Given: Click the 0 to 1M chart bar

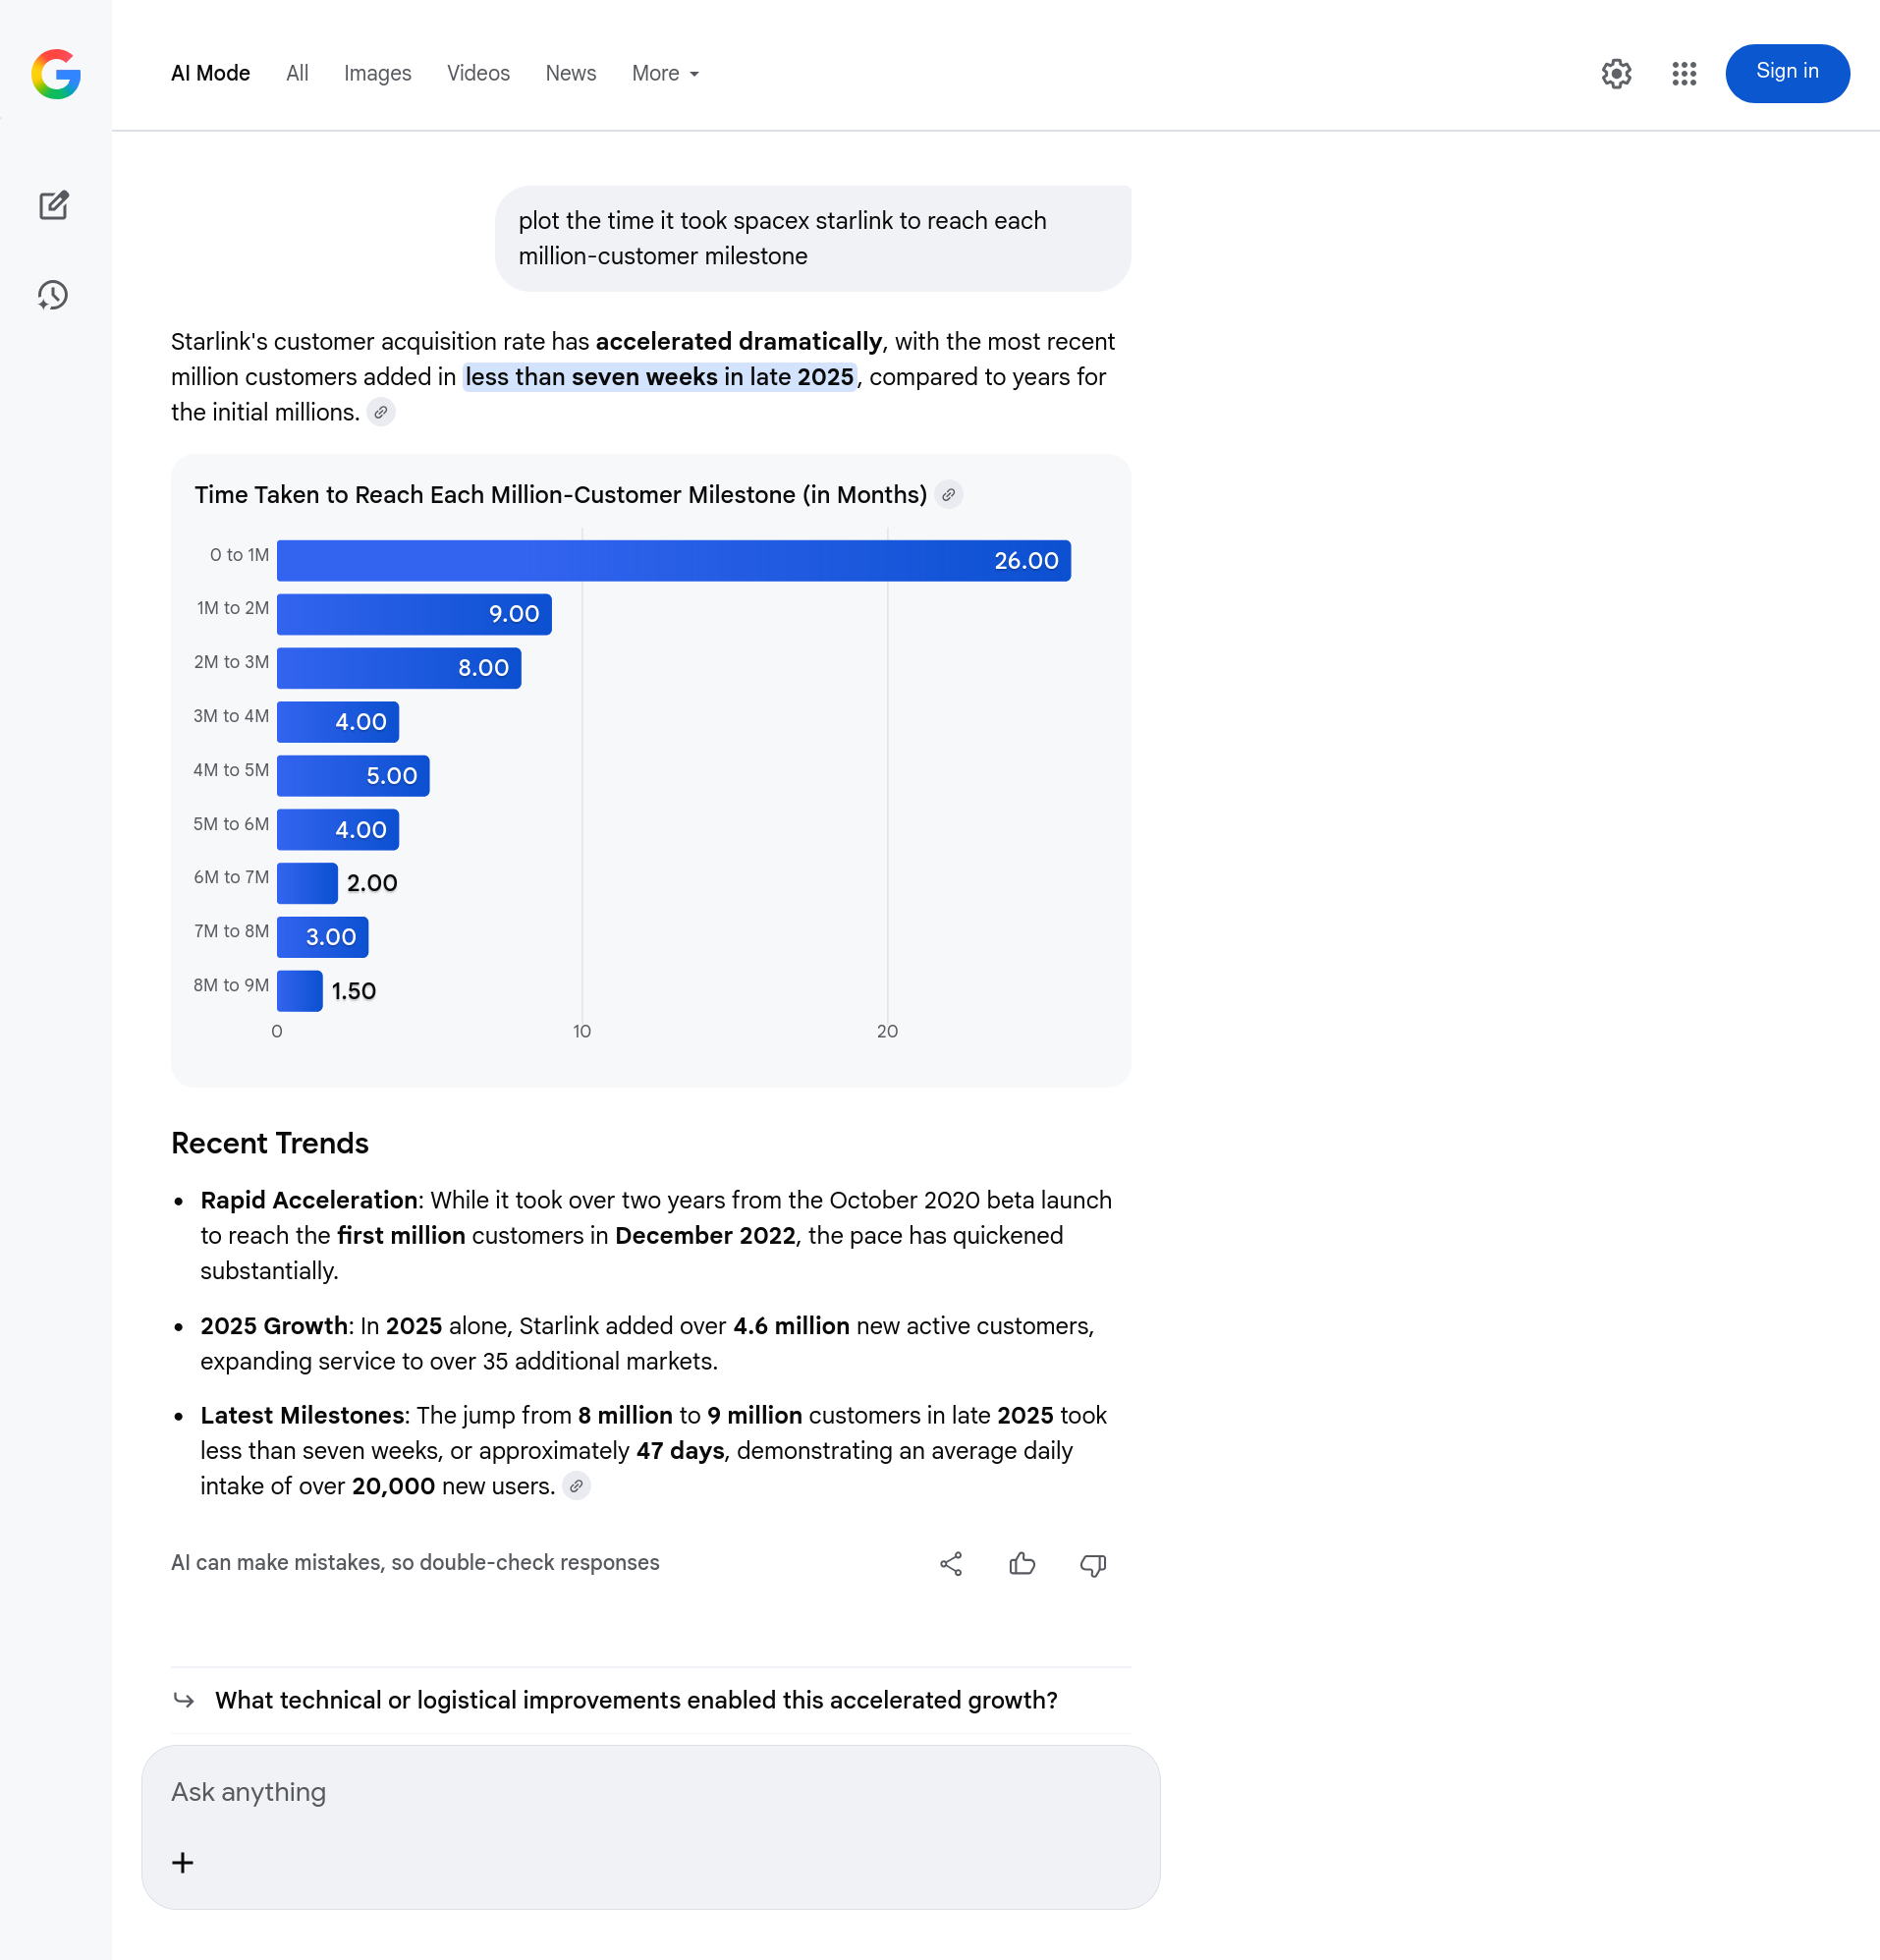Looking at the screenshot, I should [x=673, y=561].
